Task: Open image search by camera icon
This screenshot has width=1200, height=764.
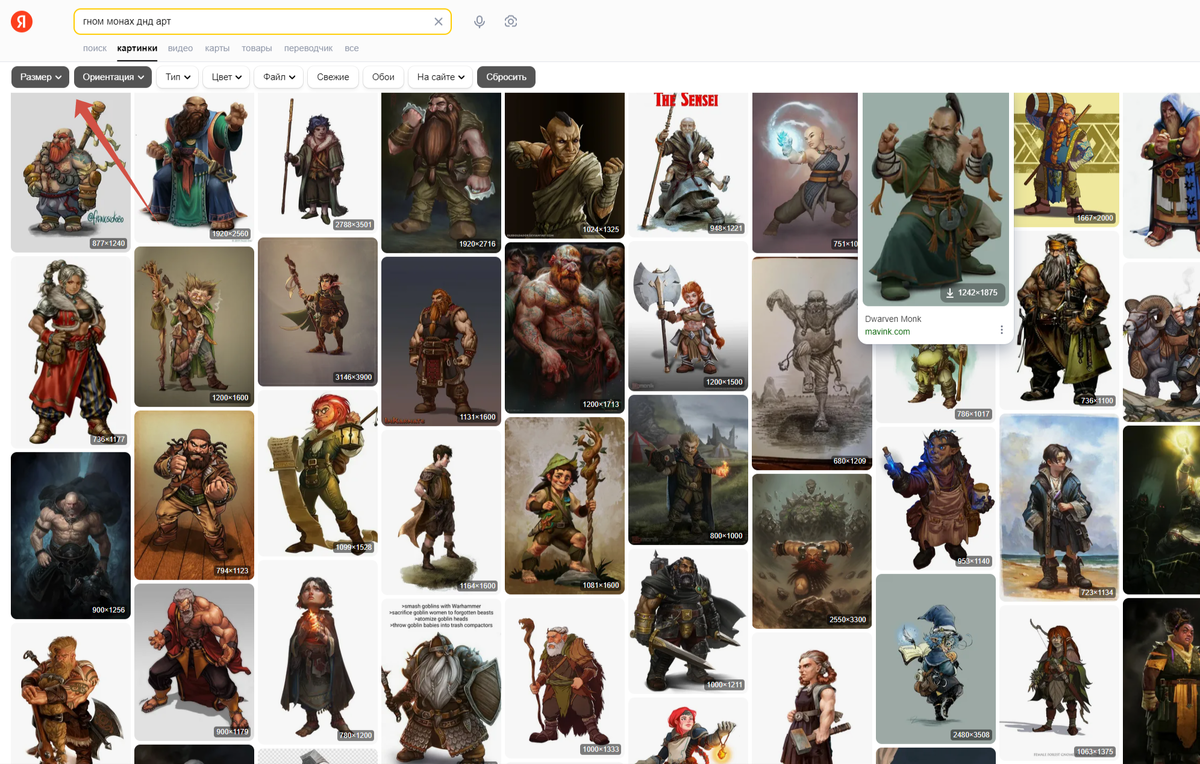Action: (511, 22)
